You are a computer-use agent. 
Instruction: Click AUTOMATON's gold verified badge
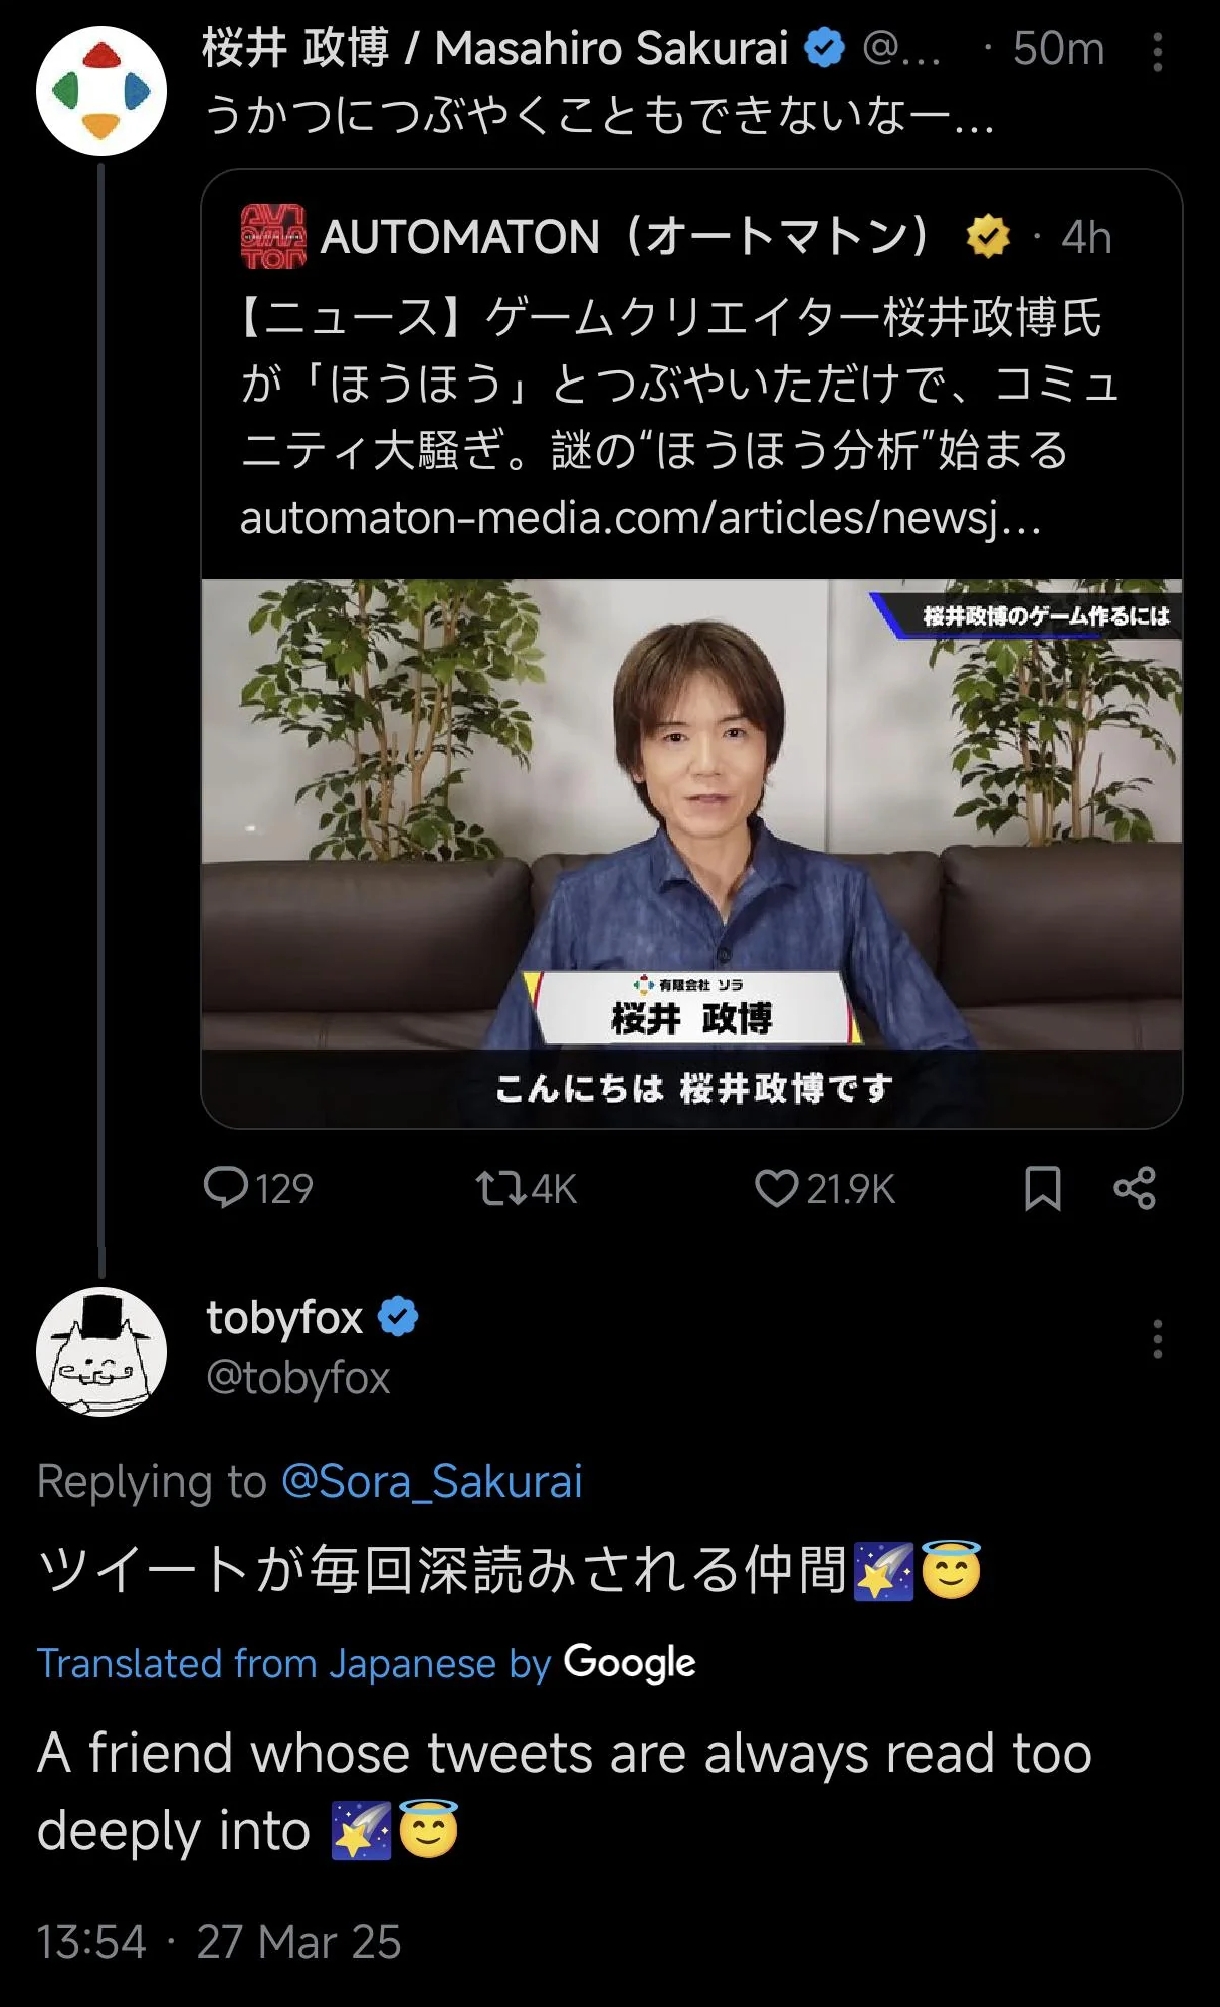pos(988,237)
